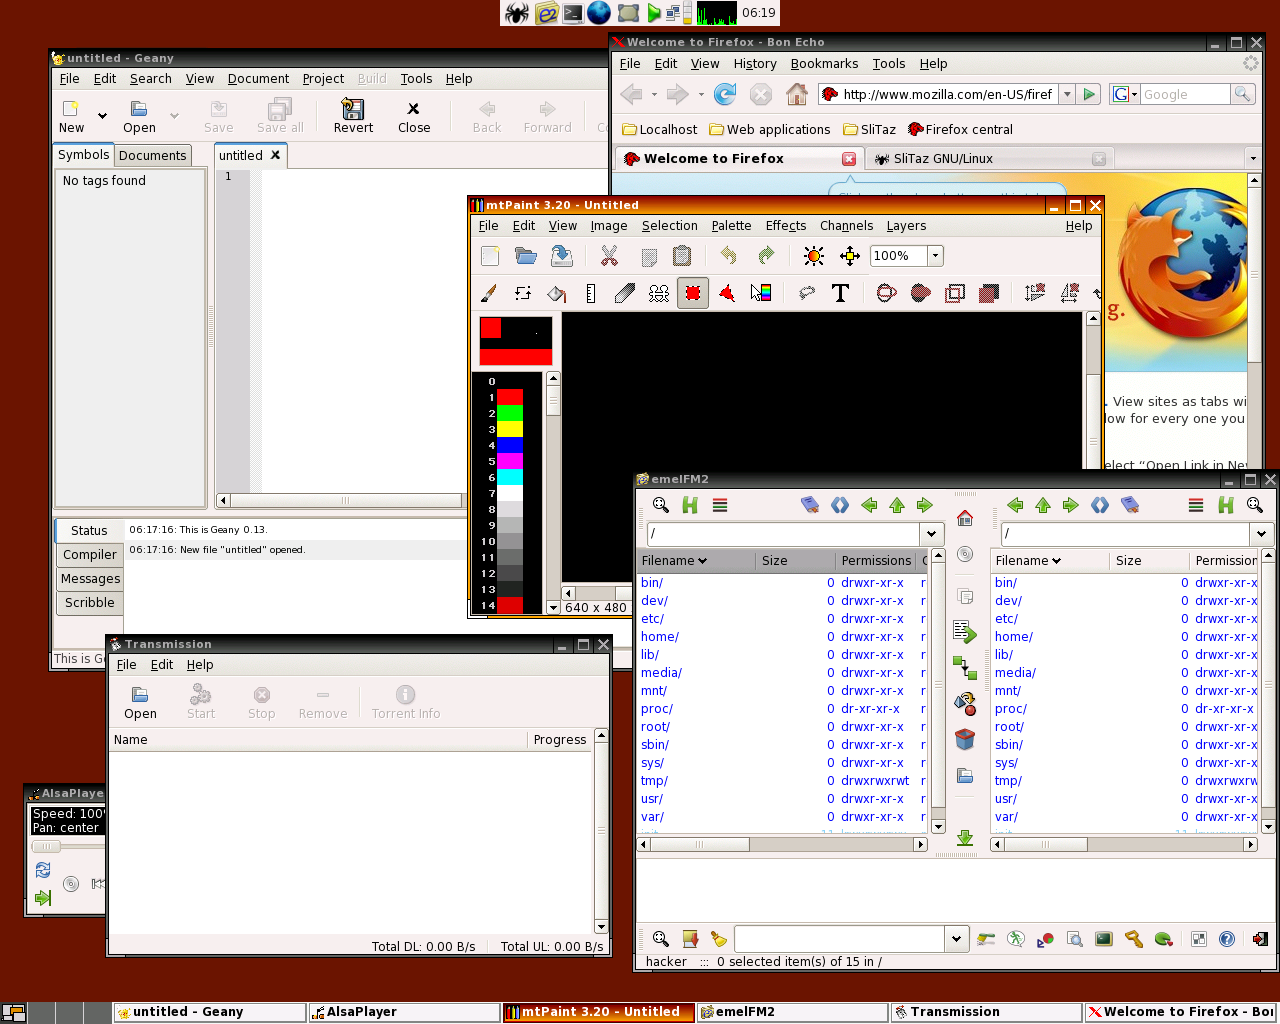Toggle loop icon in AlsaPlayer
Screen dimensions: 1280x1024
43,870
